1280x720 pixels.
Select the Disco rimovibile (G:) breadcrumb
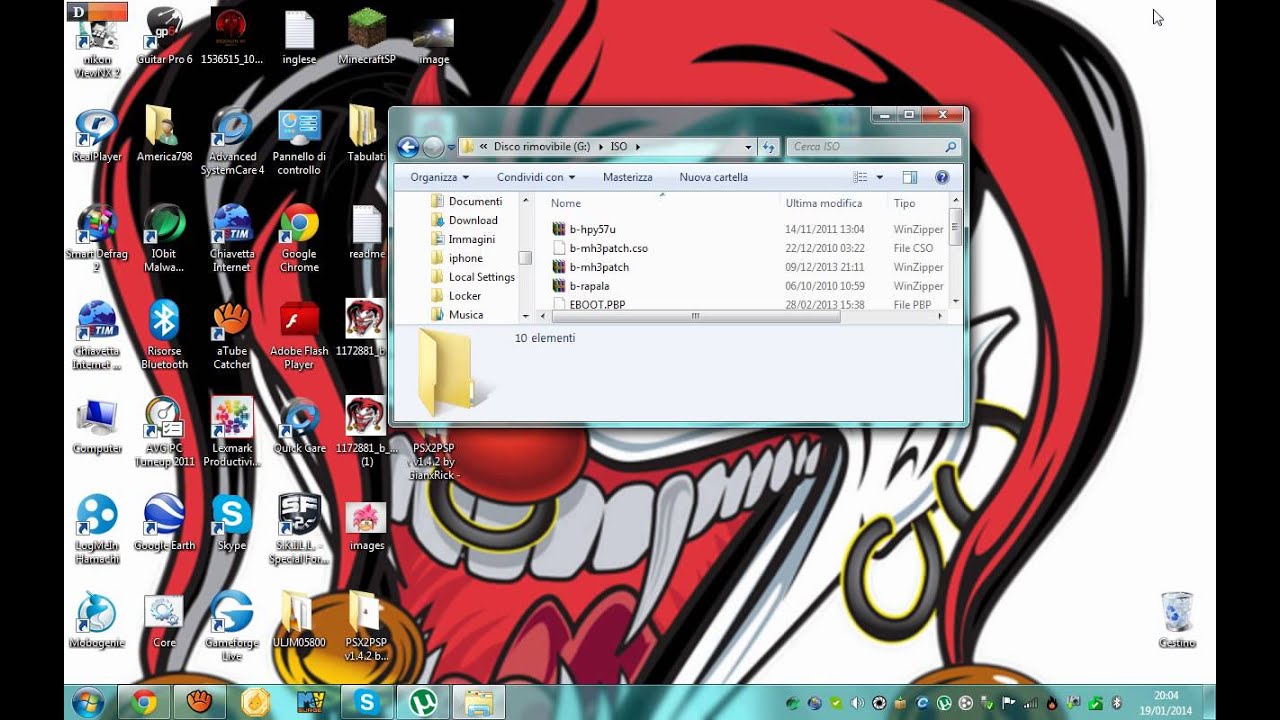click(x=543, y=147)
